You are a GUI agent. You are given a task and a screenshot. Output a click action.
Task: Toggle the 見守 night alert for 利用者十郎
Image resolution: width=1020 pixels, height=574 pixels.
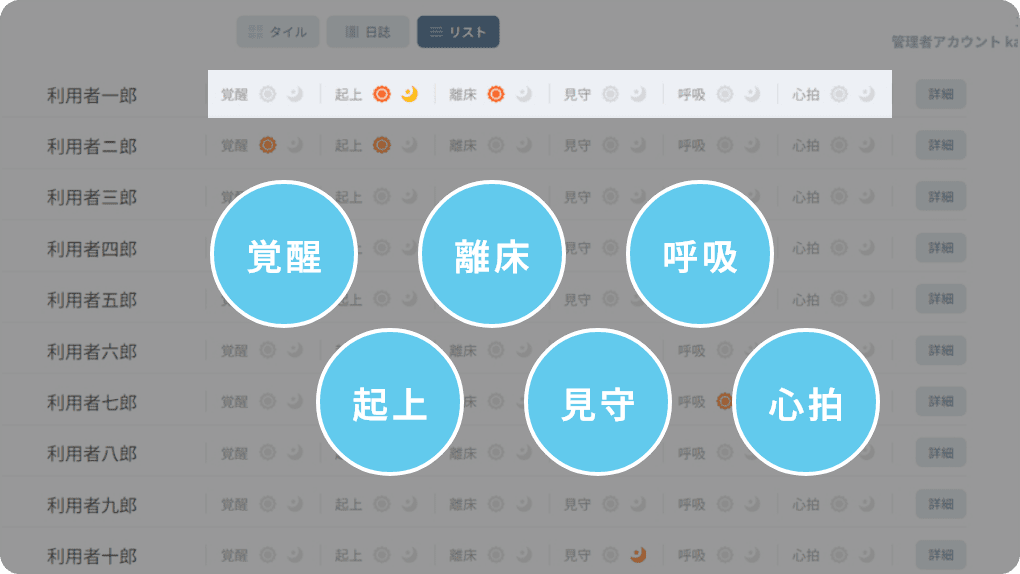pos(638,554)
